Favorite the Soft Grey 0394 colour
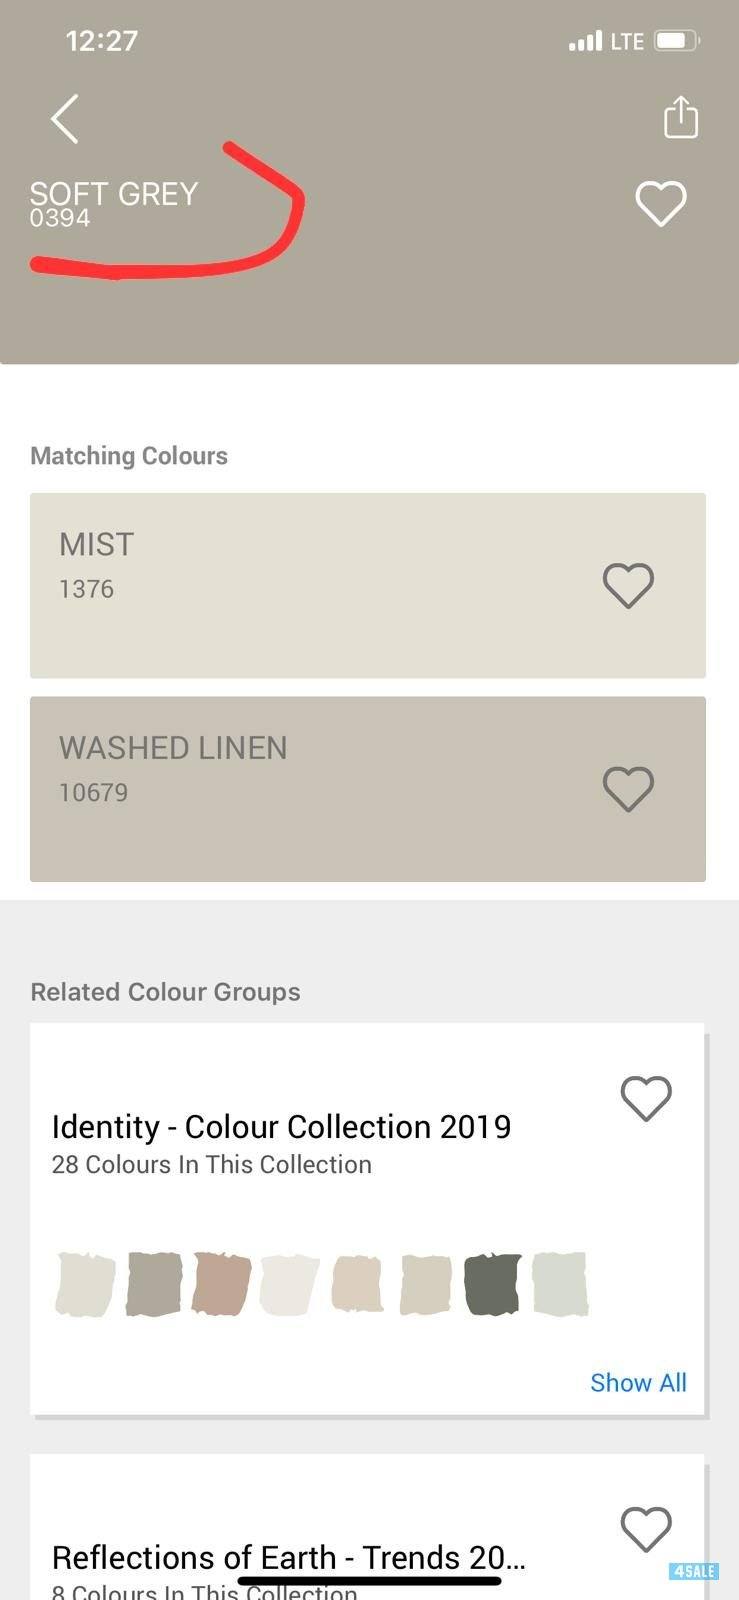739x1600 pixels. tap(661, 203)
